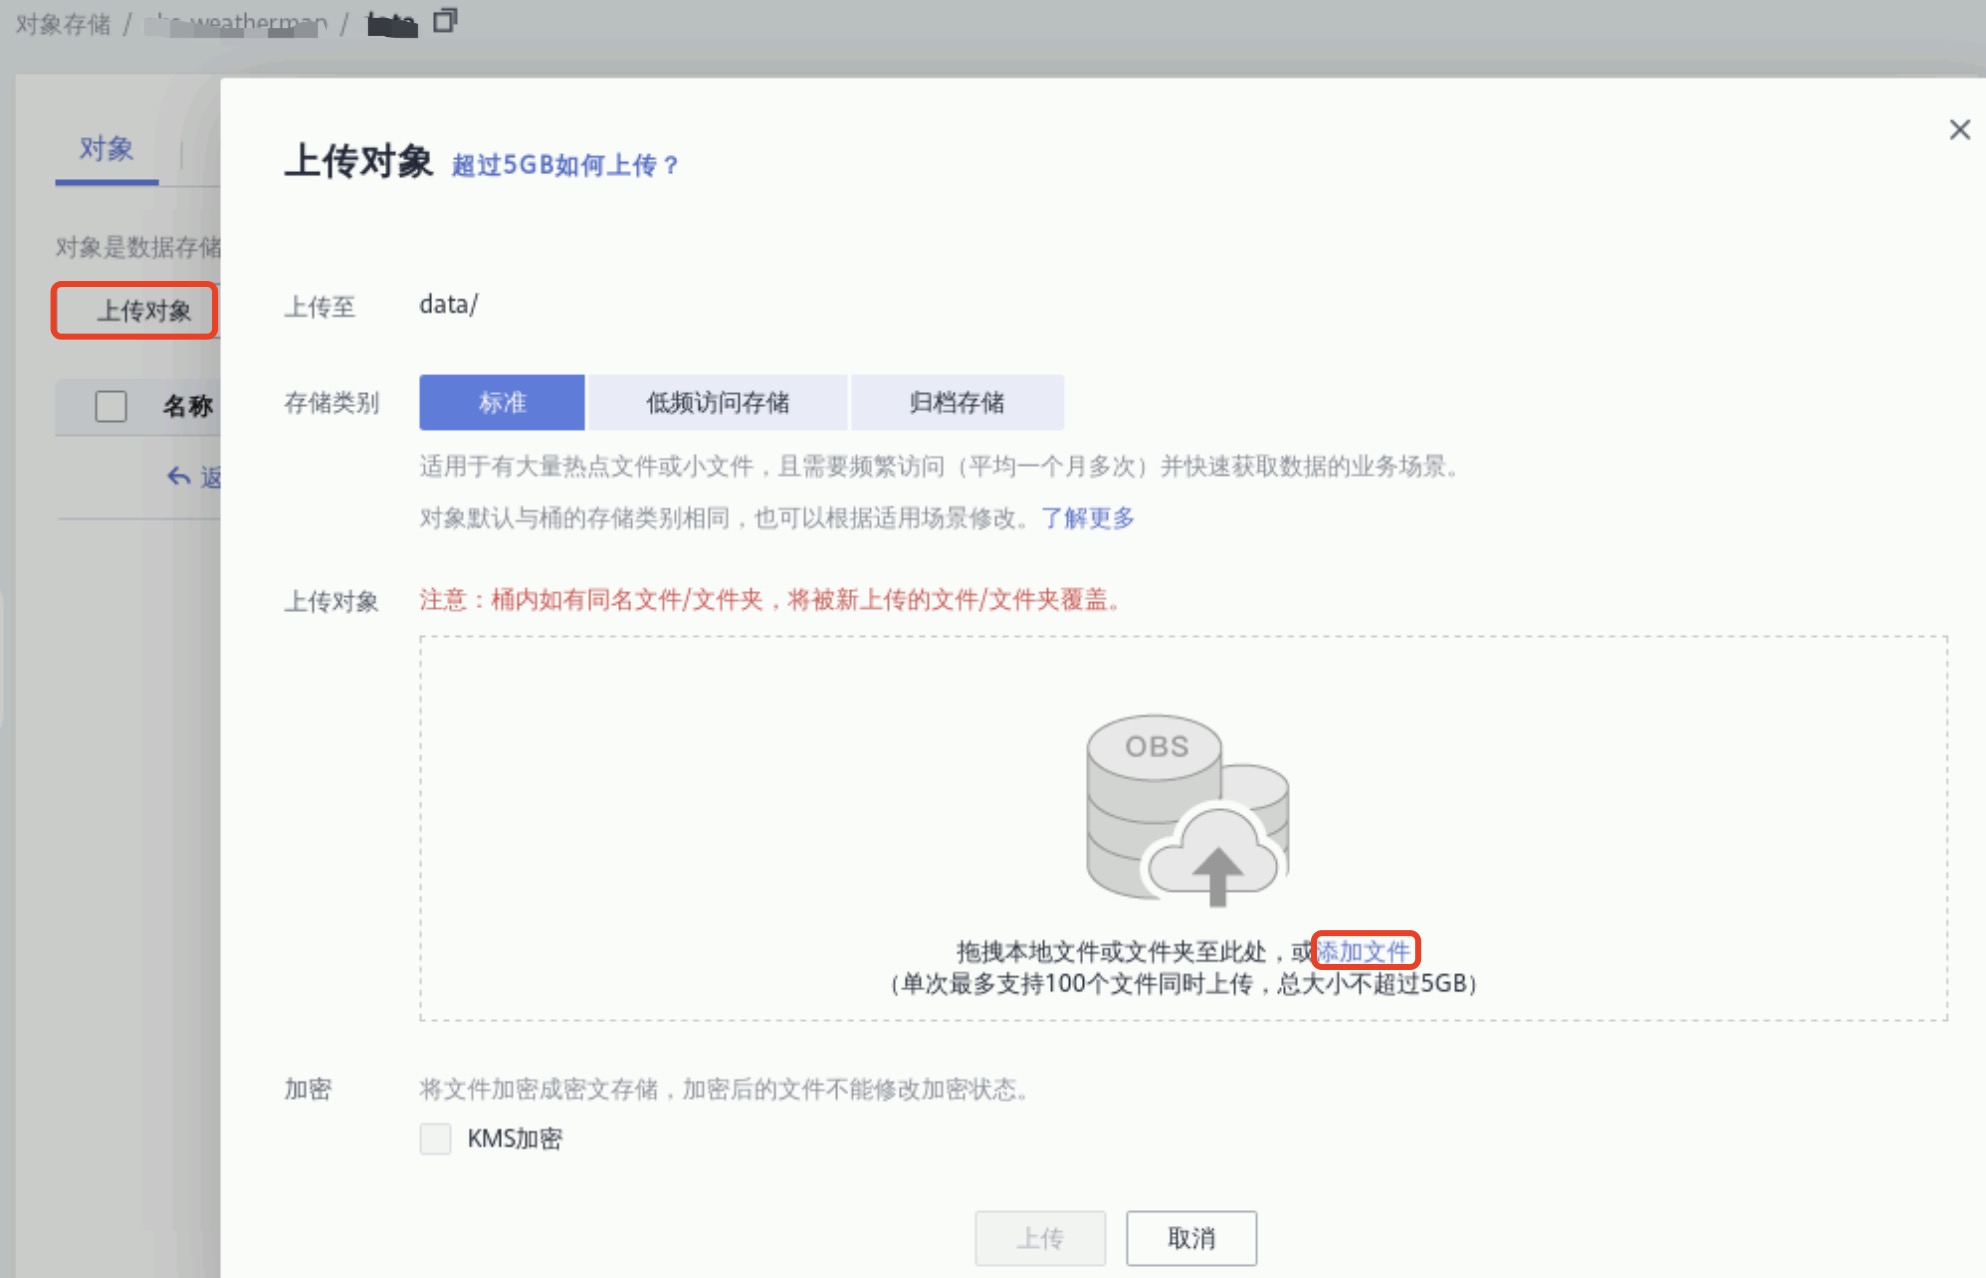Open the 对象 tab
Image resolution: width=1986 pixels, height=1278 pixels.
106,150
